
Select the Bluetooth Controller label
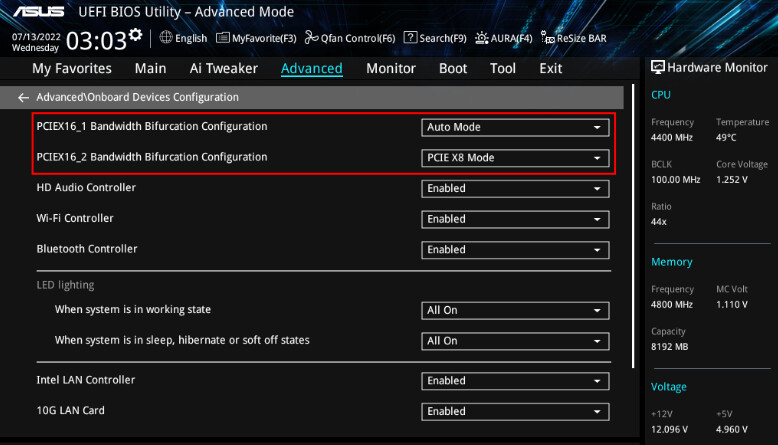click(x=87, y=249)
